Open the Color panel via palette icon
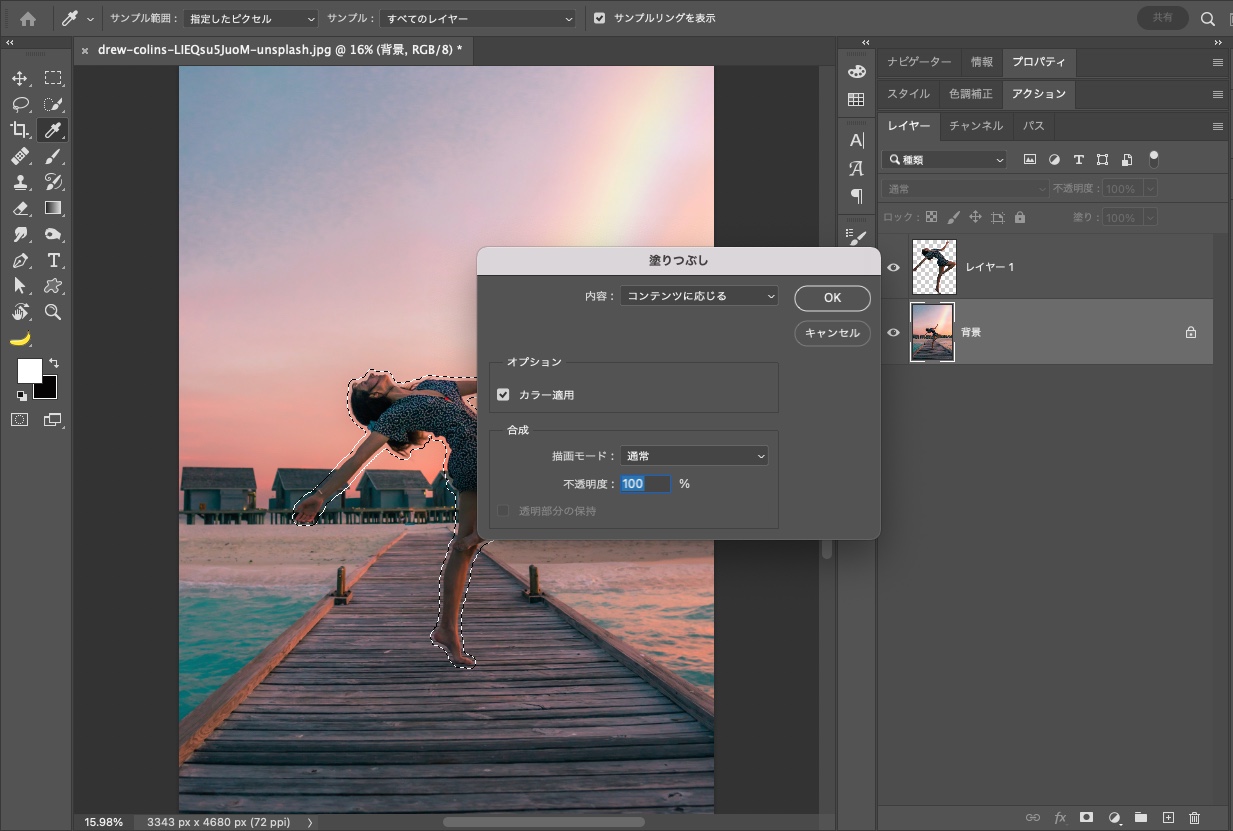1233x831 pixels. [x=856, y=71]
